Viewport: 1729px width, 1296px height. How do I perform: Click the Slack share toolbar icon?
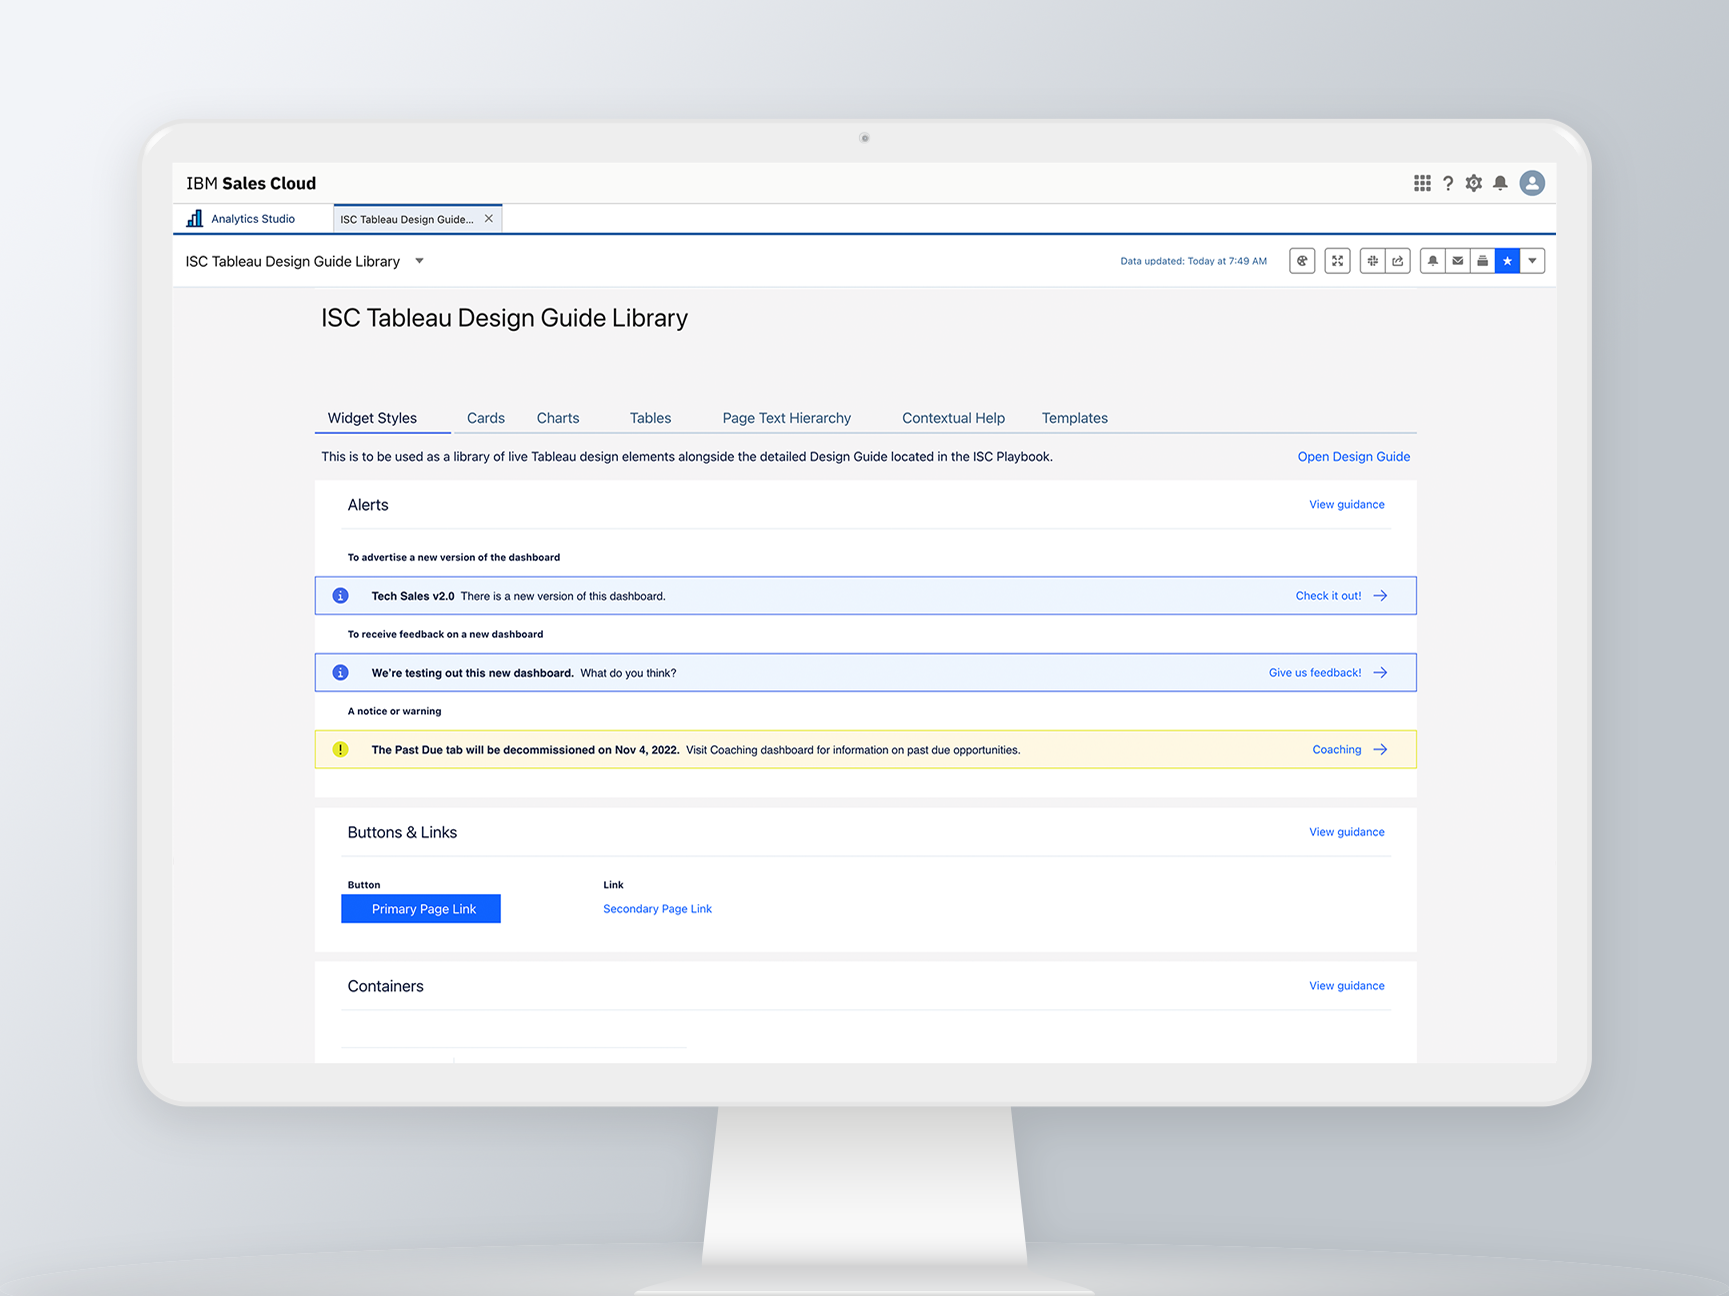click(x=1372, y=261)
